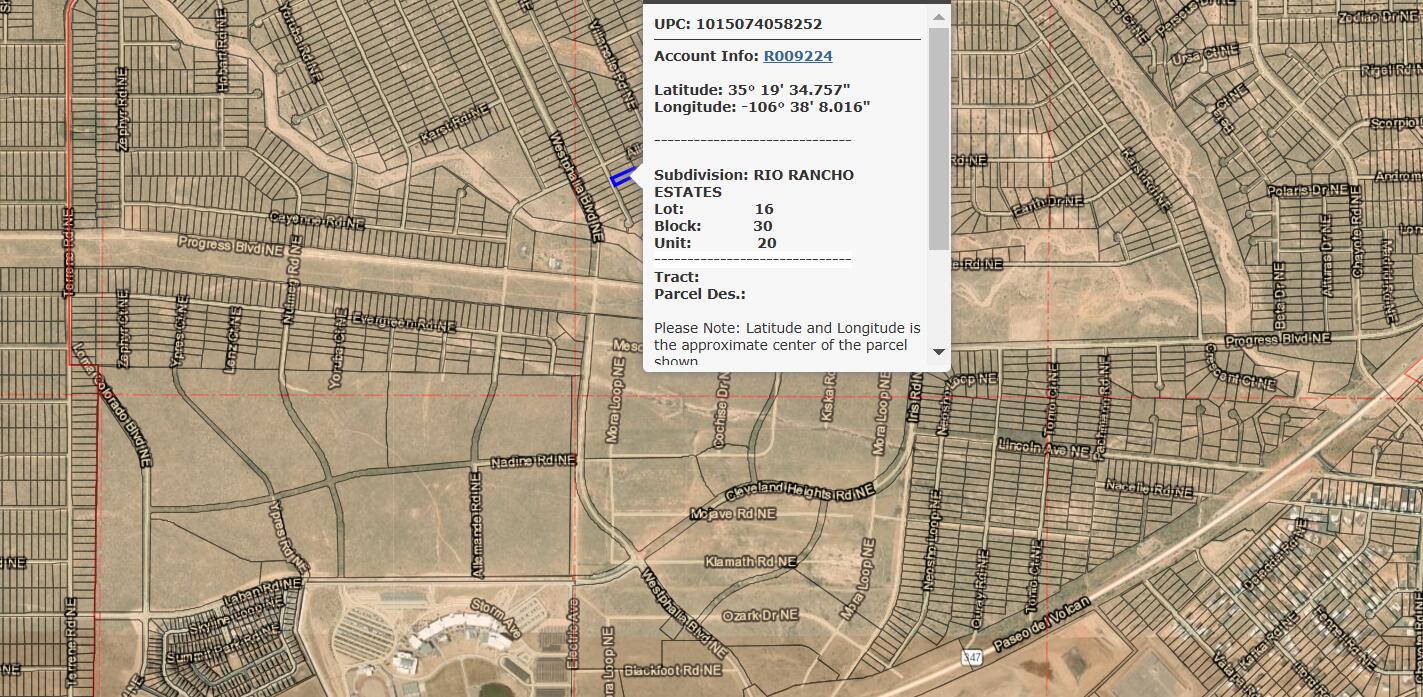Click the Evergreen Rd NE label

(x=407, y=323)
